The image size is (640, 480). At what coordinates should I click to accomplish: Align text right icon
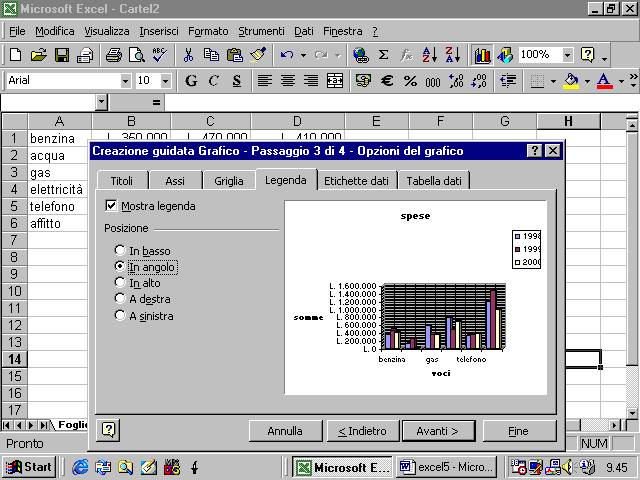point(311,81)
